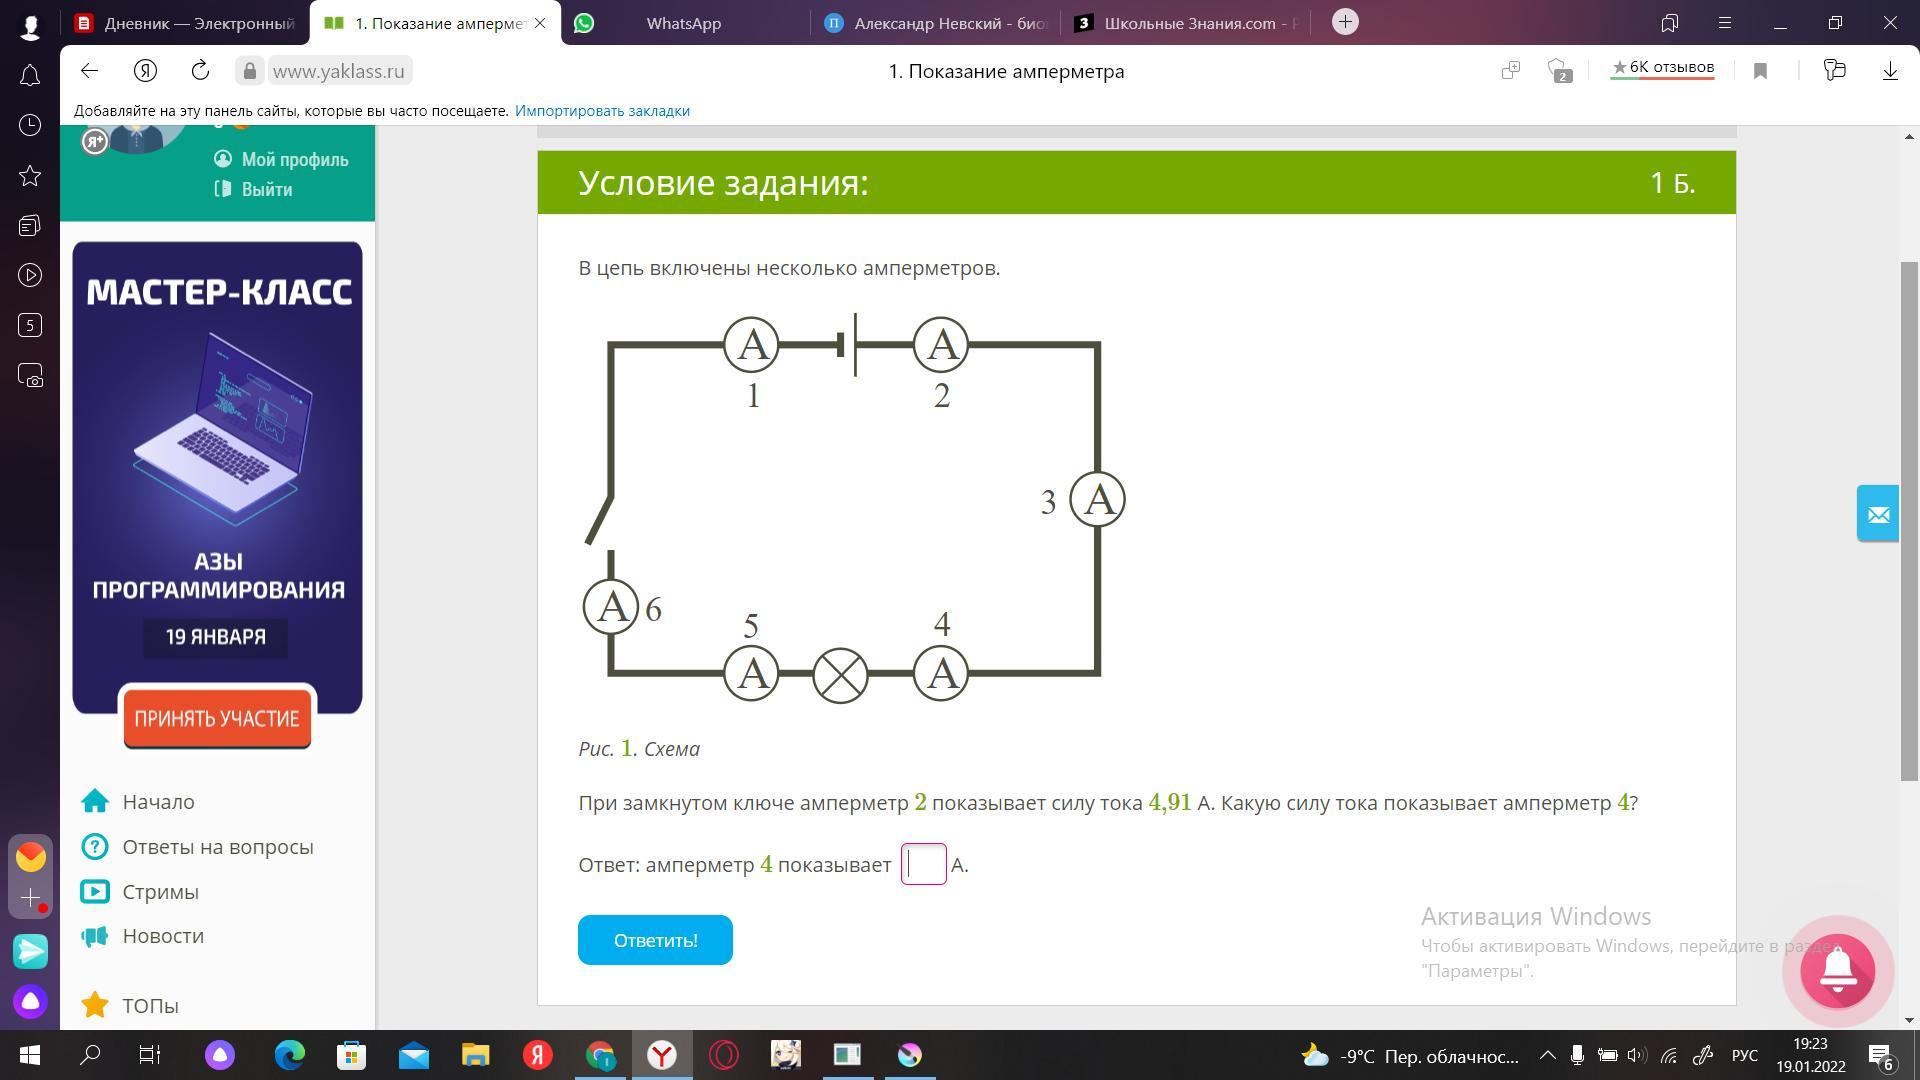Click the ammeter 4 answer input field
1920x1080 pixels.
pos(924,864)
